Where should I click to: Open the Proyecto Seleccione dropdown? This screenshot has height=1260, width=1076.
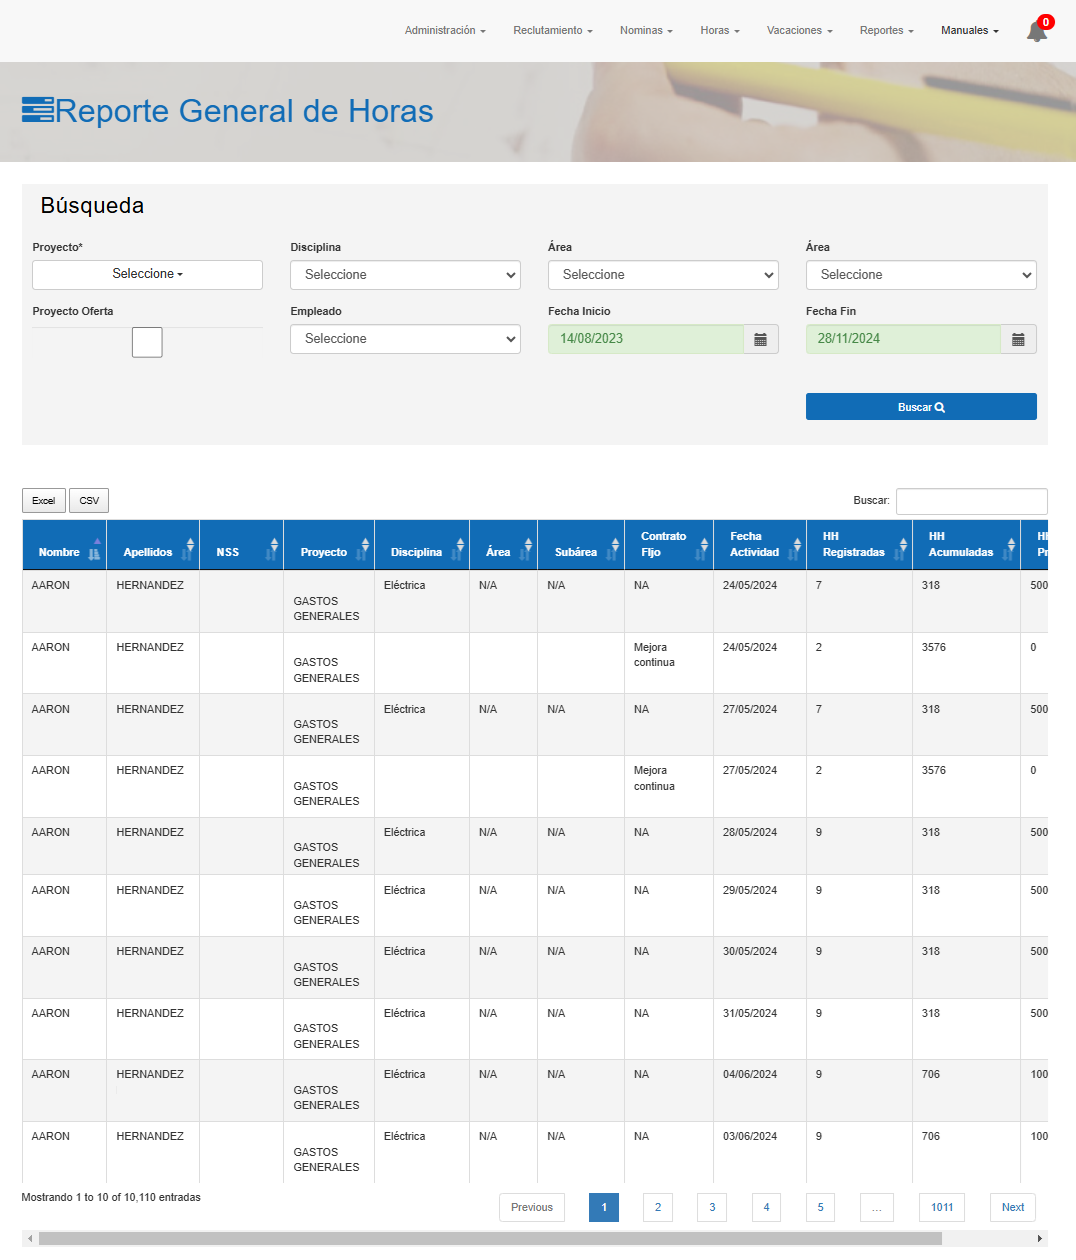[x=147, y=274]
